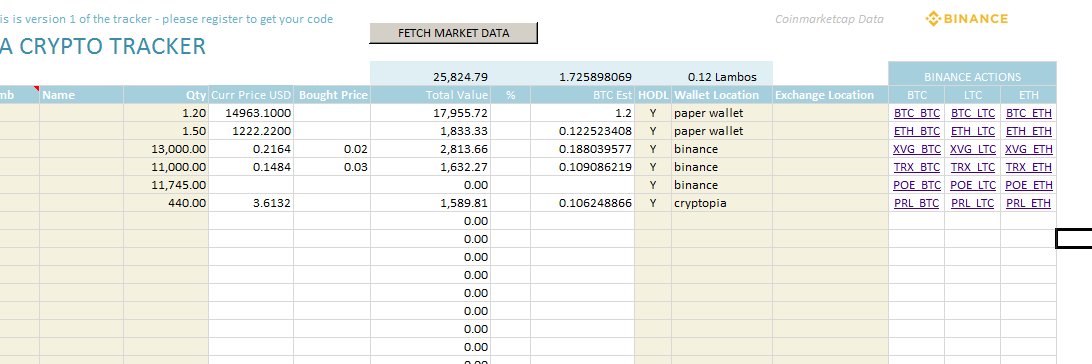The width and height of the screenshot is (1092, 364).
Task: Select the Coinmarketcap Data label
Action: [829, 19]
